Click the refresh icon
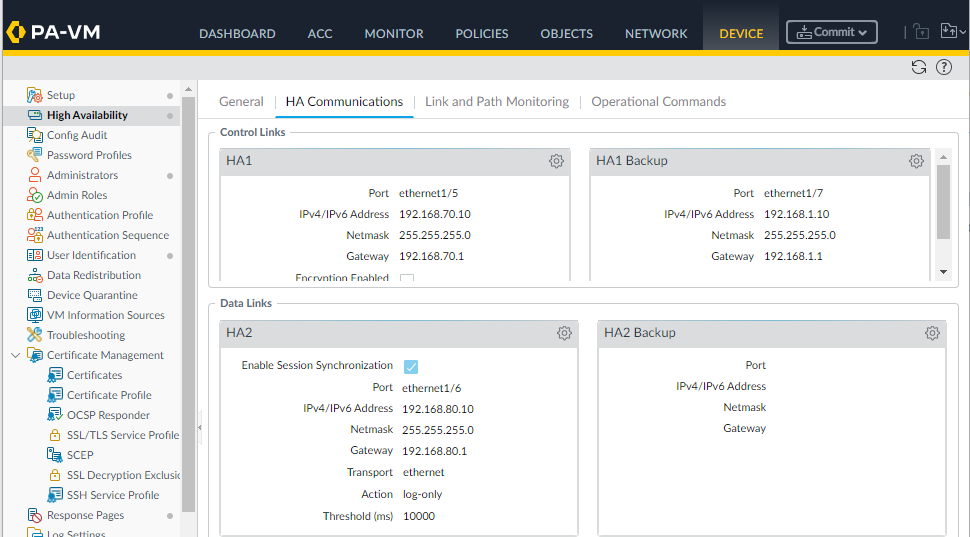The height and width of the screenshot is (537, 970). click(x=918, y=67)
